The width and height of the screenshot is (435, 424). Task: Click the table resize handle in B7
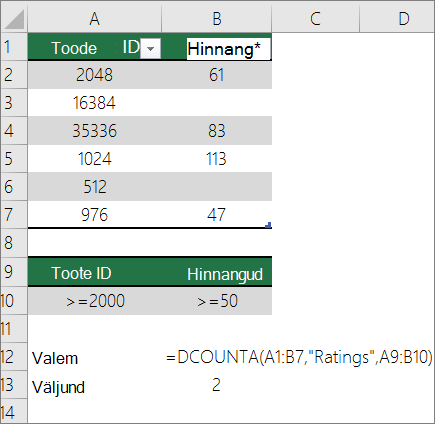pos(268,225)
